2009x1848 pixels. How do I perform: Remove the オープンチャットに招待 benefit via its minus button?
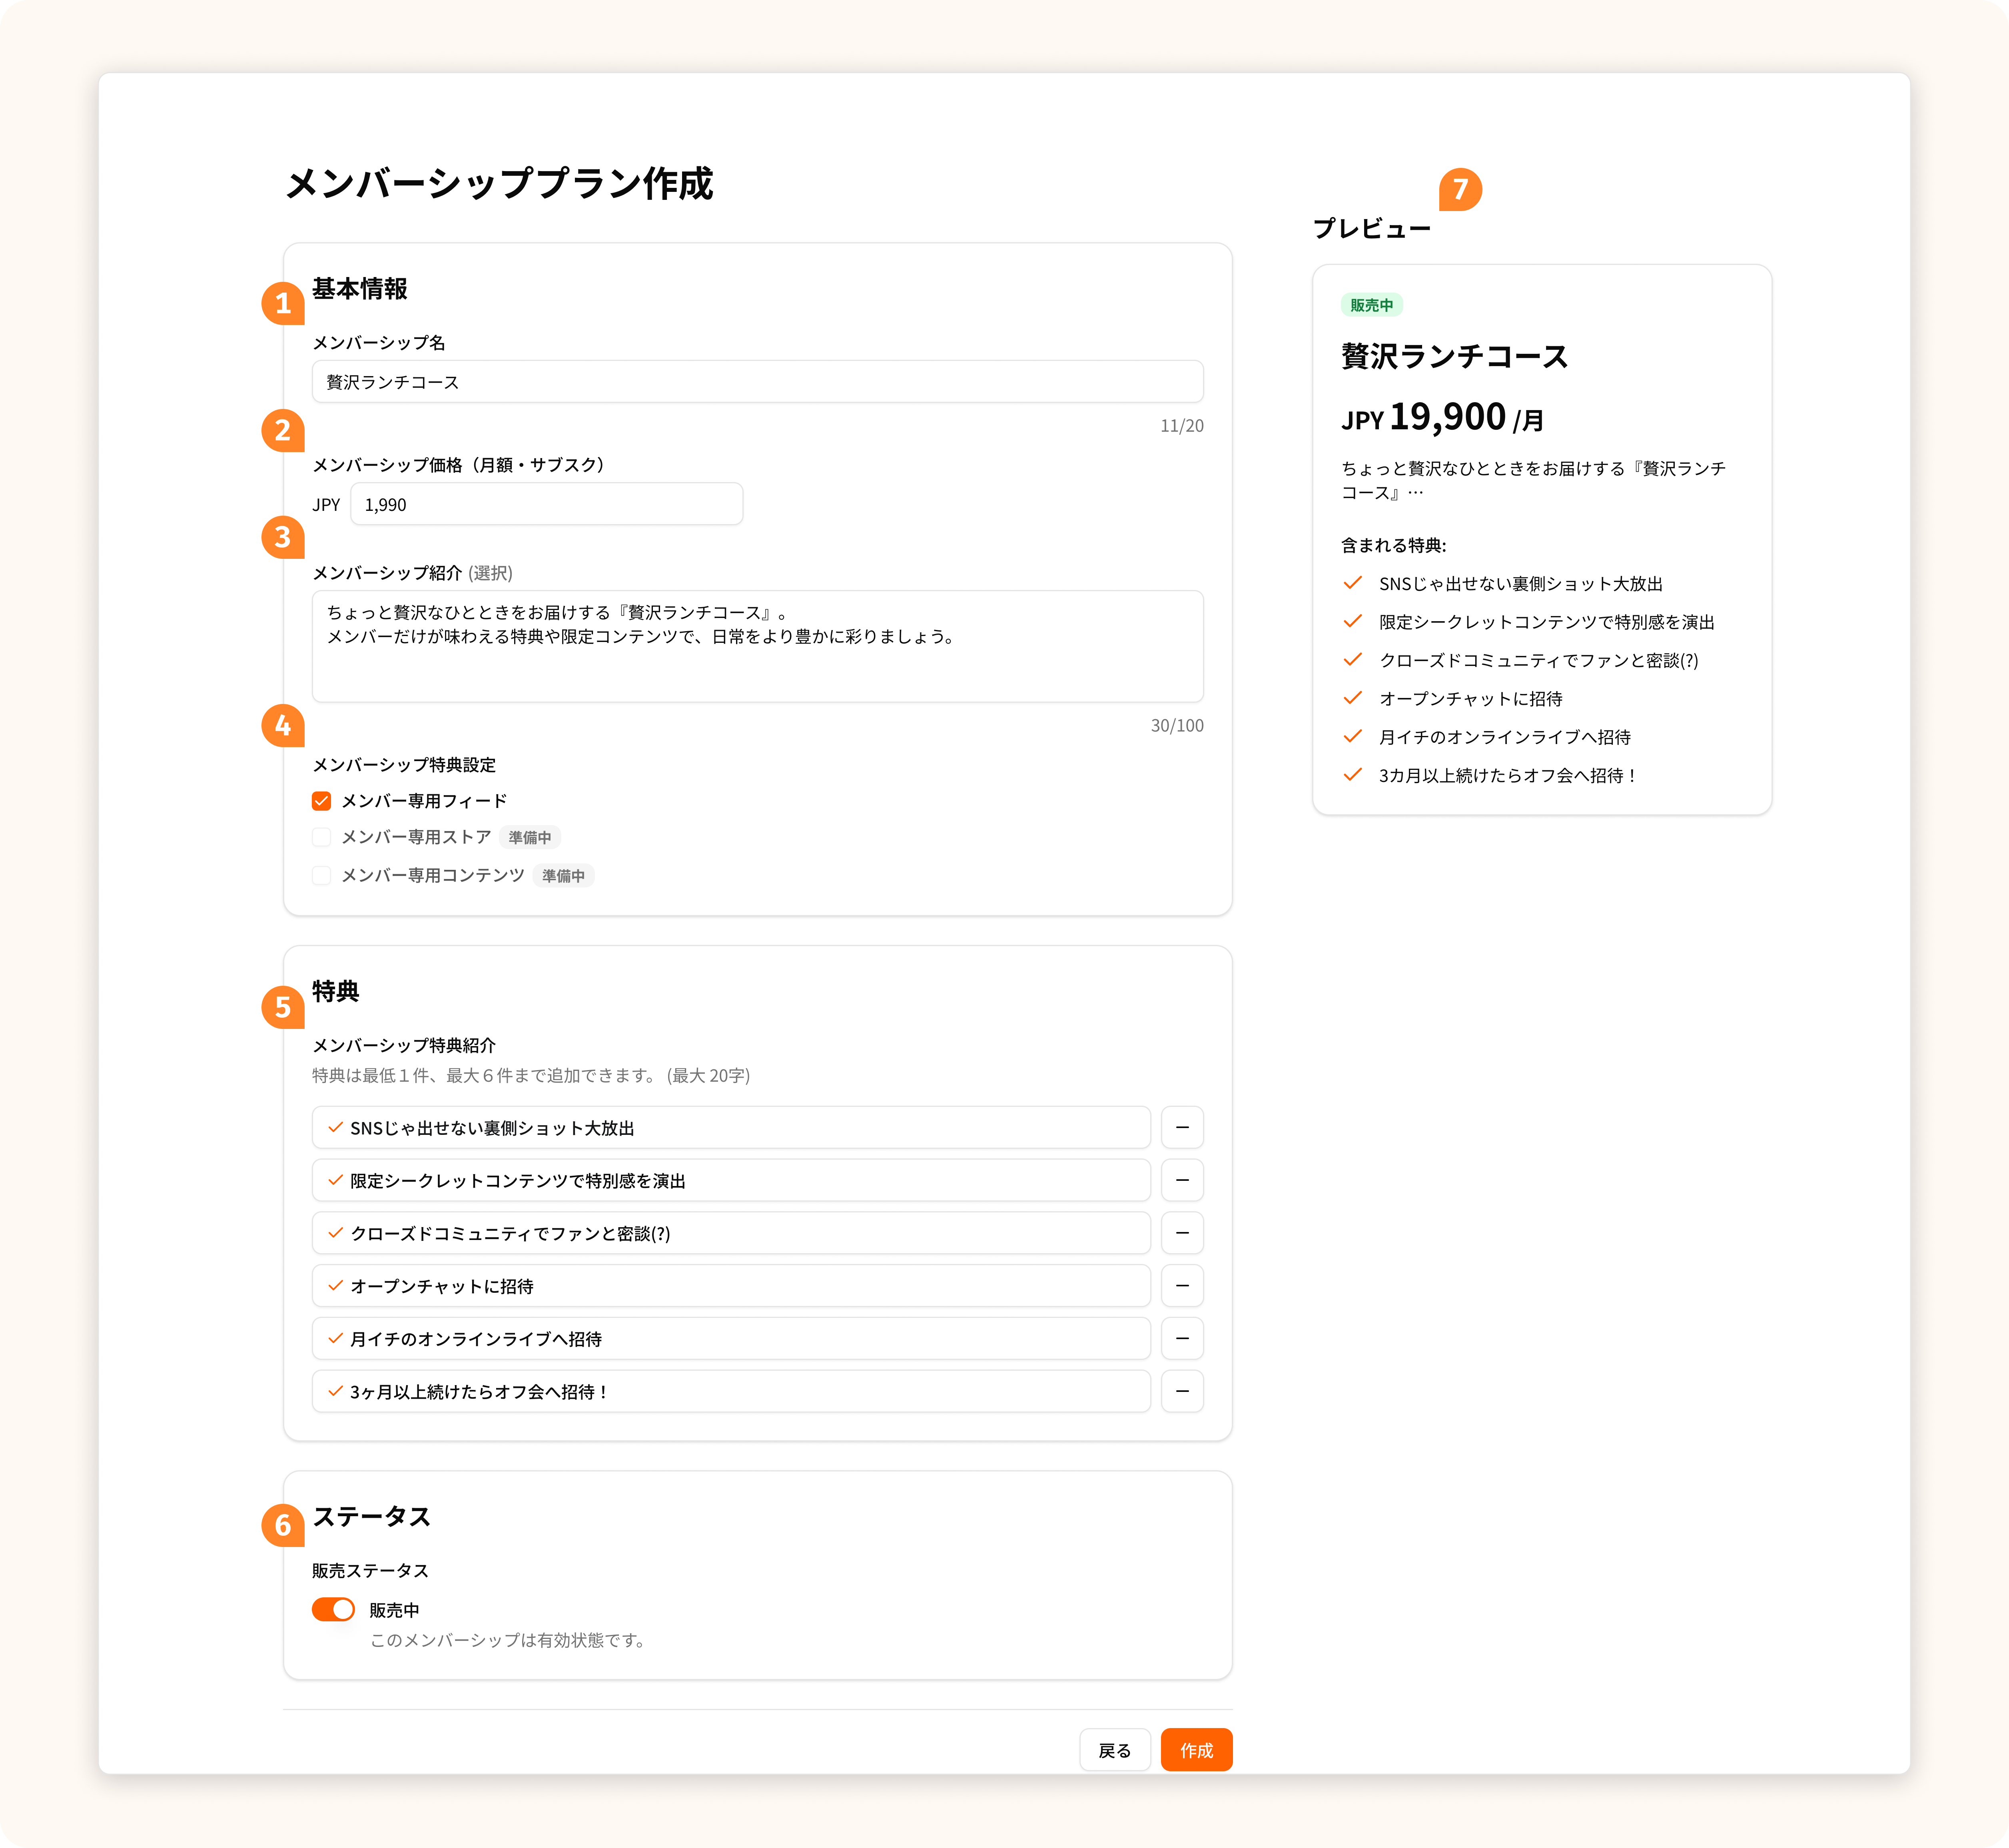1181,1286
